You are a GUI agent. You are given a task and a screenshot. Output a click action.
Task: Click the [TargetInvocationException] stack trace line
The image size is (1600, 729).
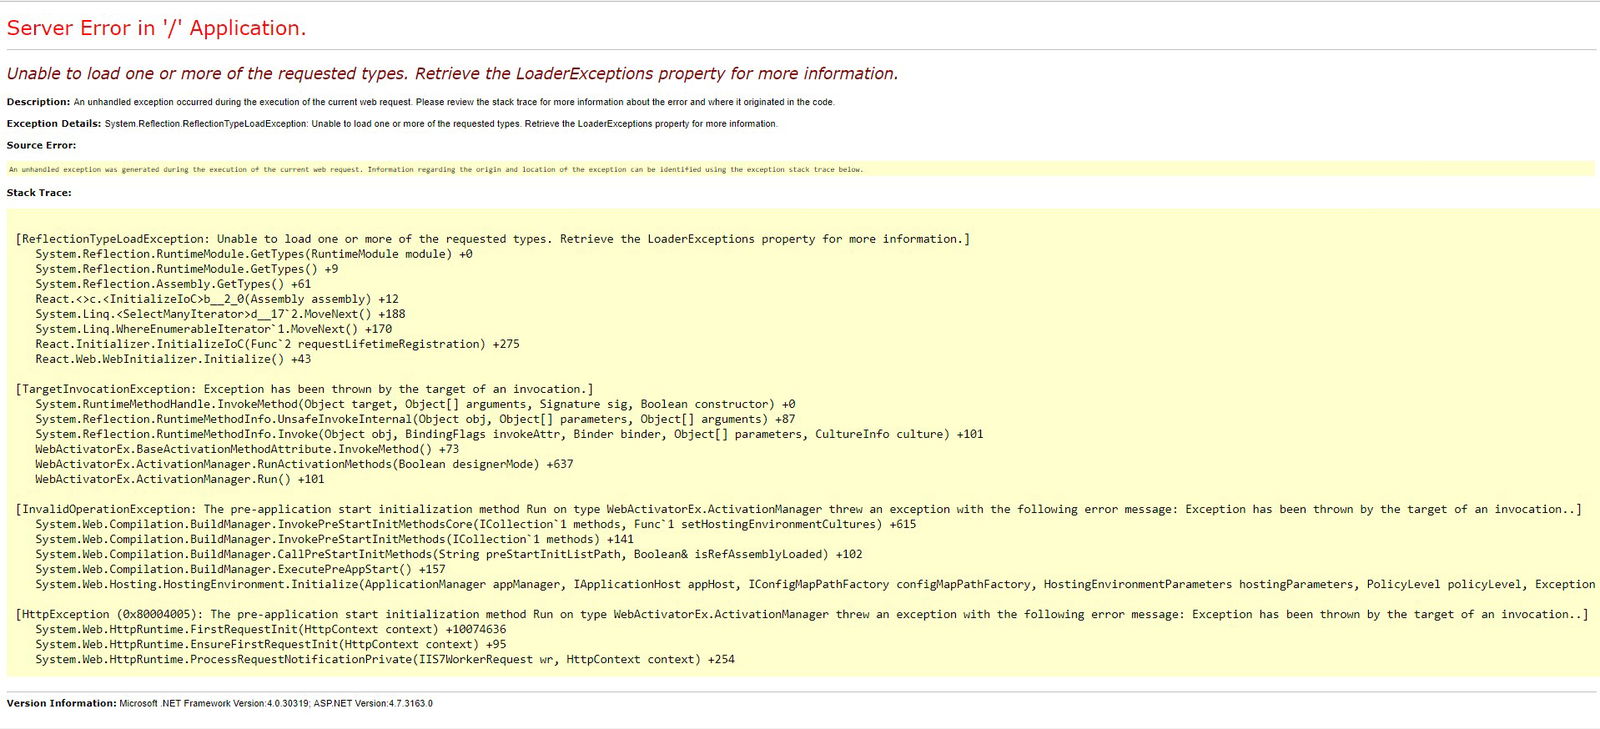pos(304,389)
